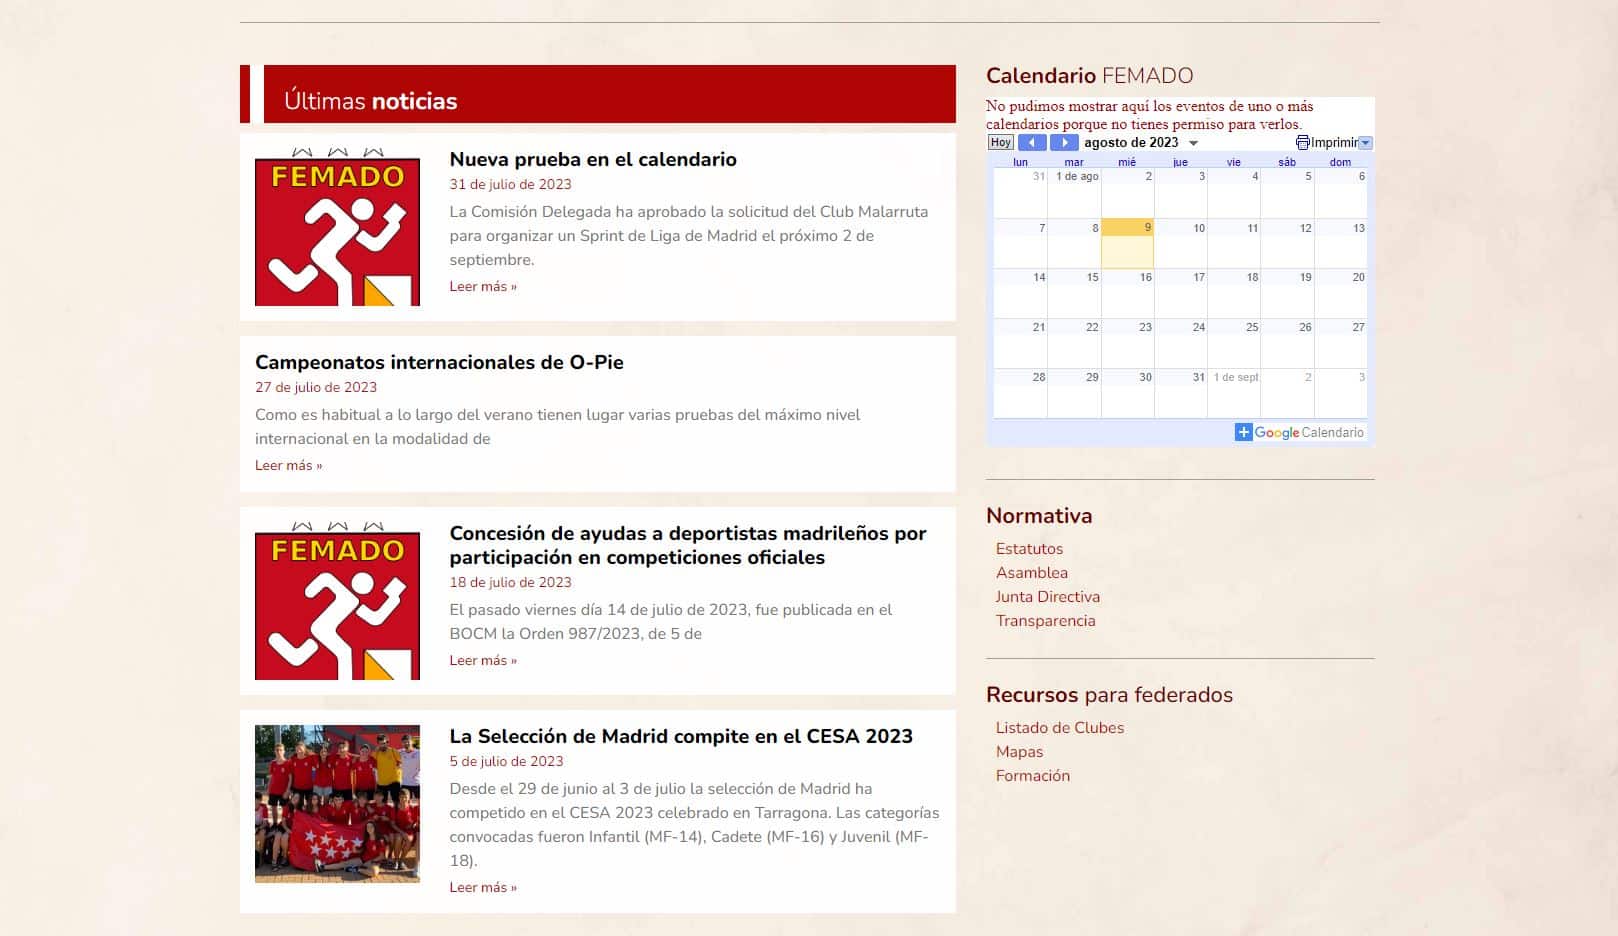
Task: Open Listado de Clubes link
Action: tap(1059, 727)
